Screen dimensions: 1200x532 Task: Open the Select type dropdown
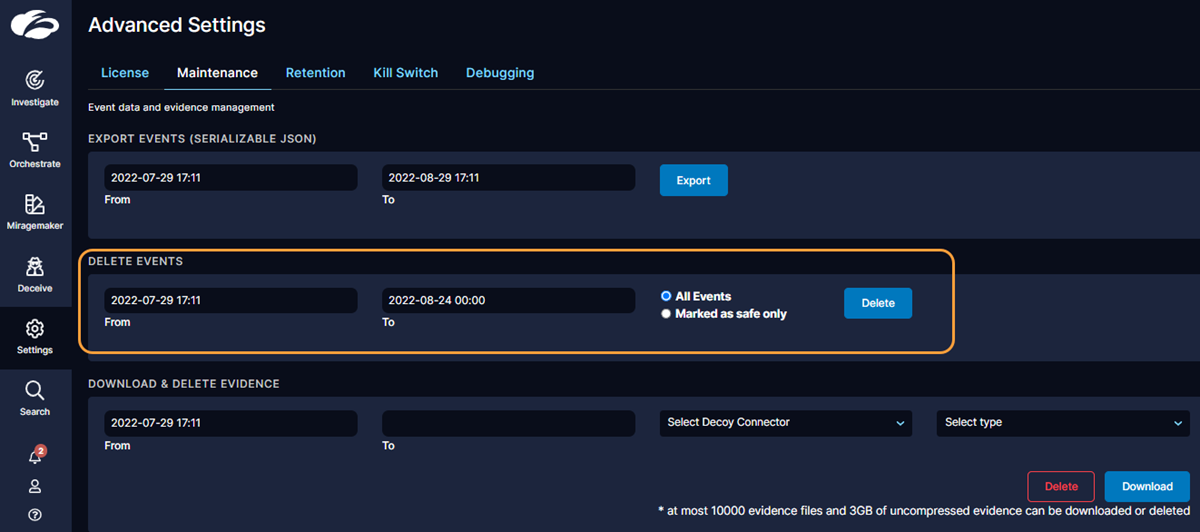(1062, 423)
